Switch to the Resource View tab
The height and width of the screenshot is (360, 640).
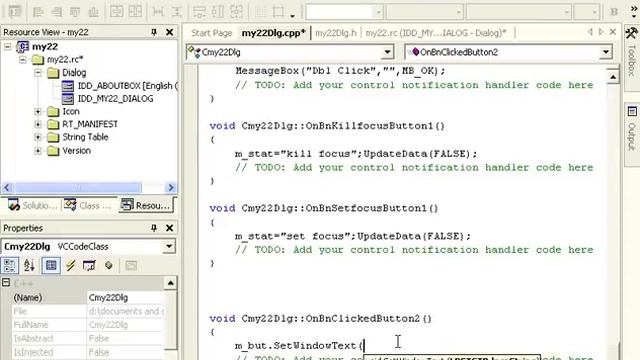pos(146,205)
